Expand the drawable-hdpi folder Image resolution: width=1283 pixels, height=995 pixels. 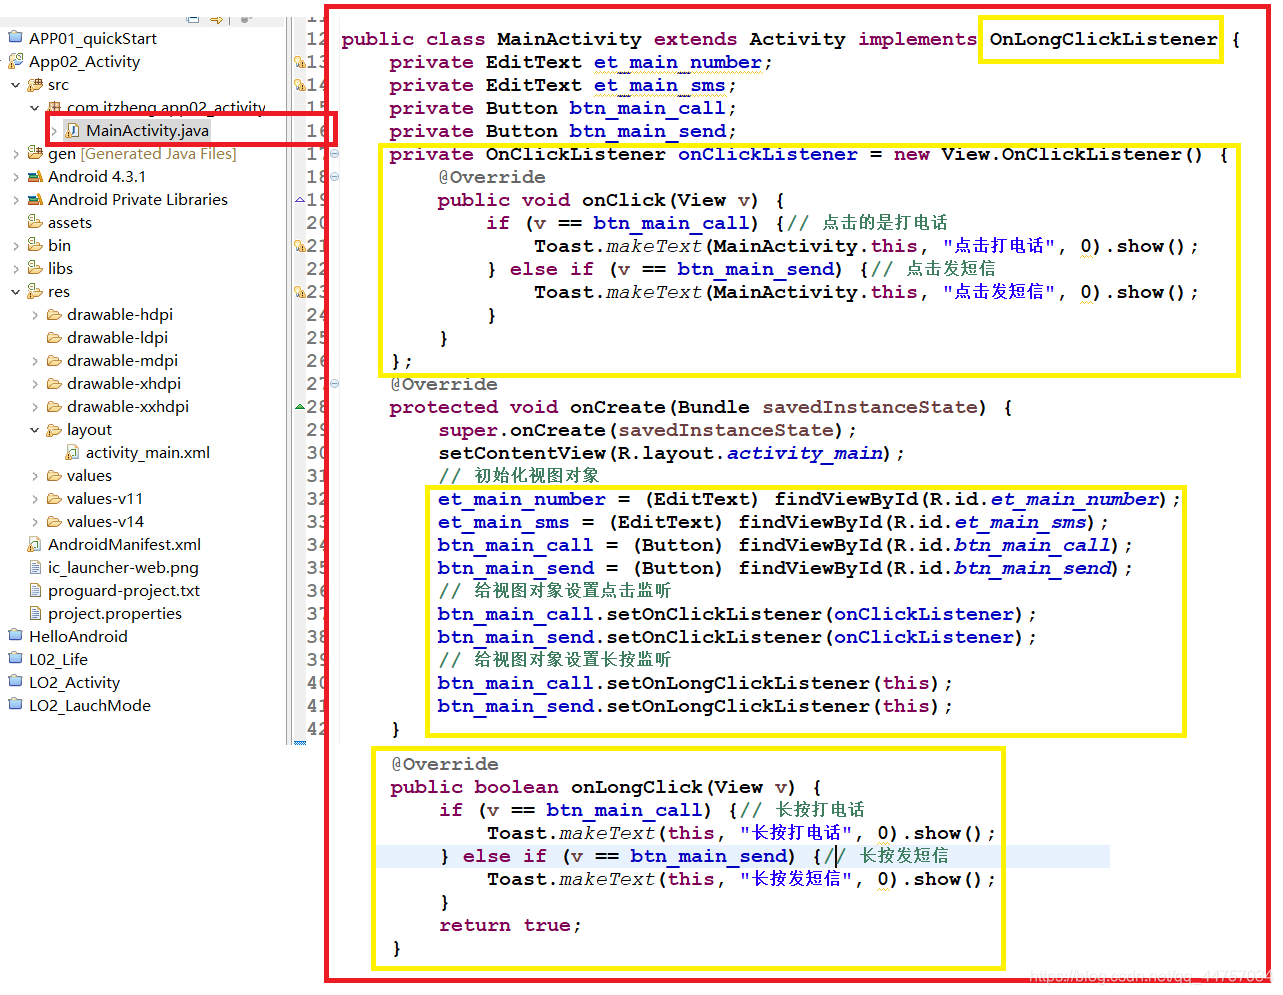click(x=35, y=315)
